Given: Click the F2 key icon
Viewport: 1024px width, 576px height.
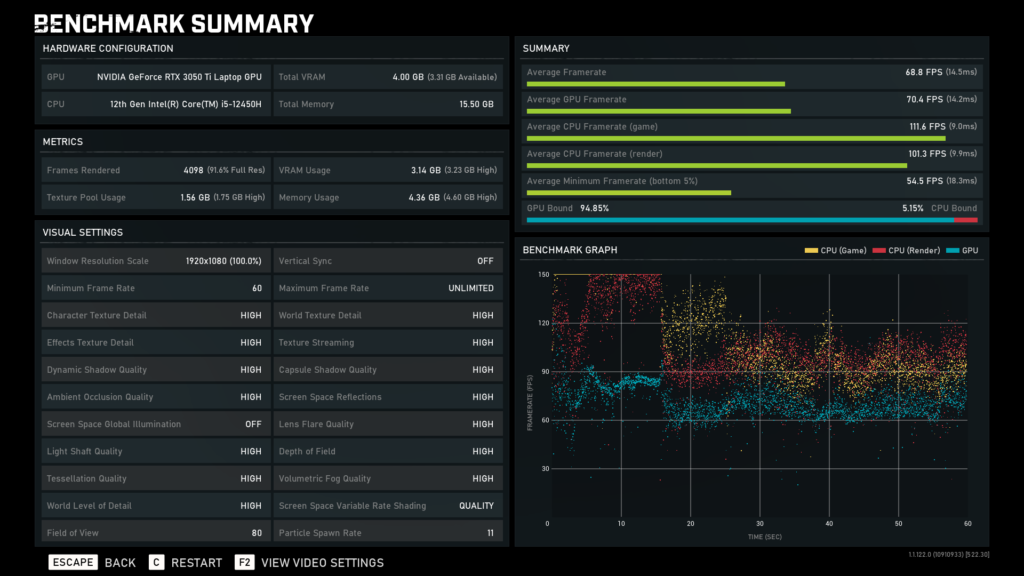Looking at the screenshot, I should coord(244,562).
